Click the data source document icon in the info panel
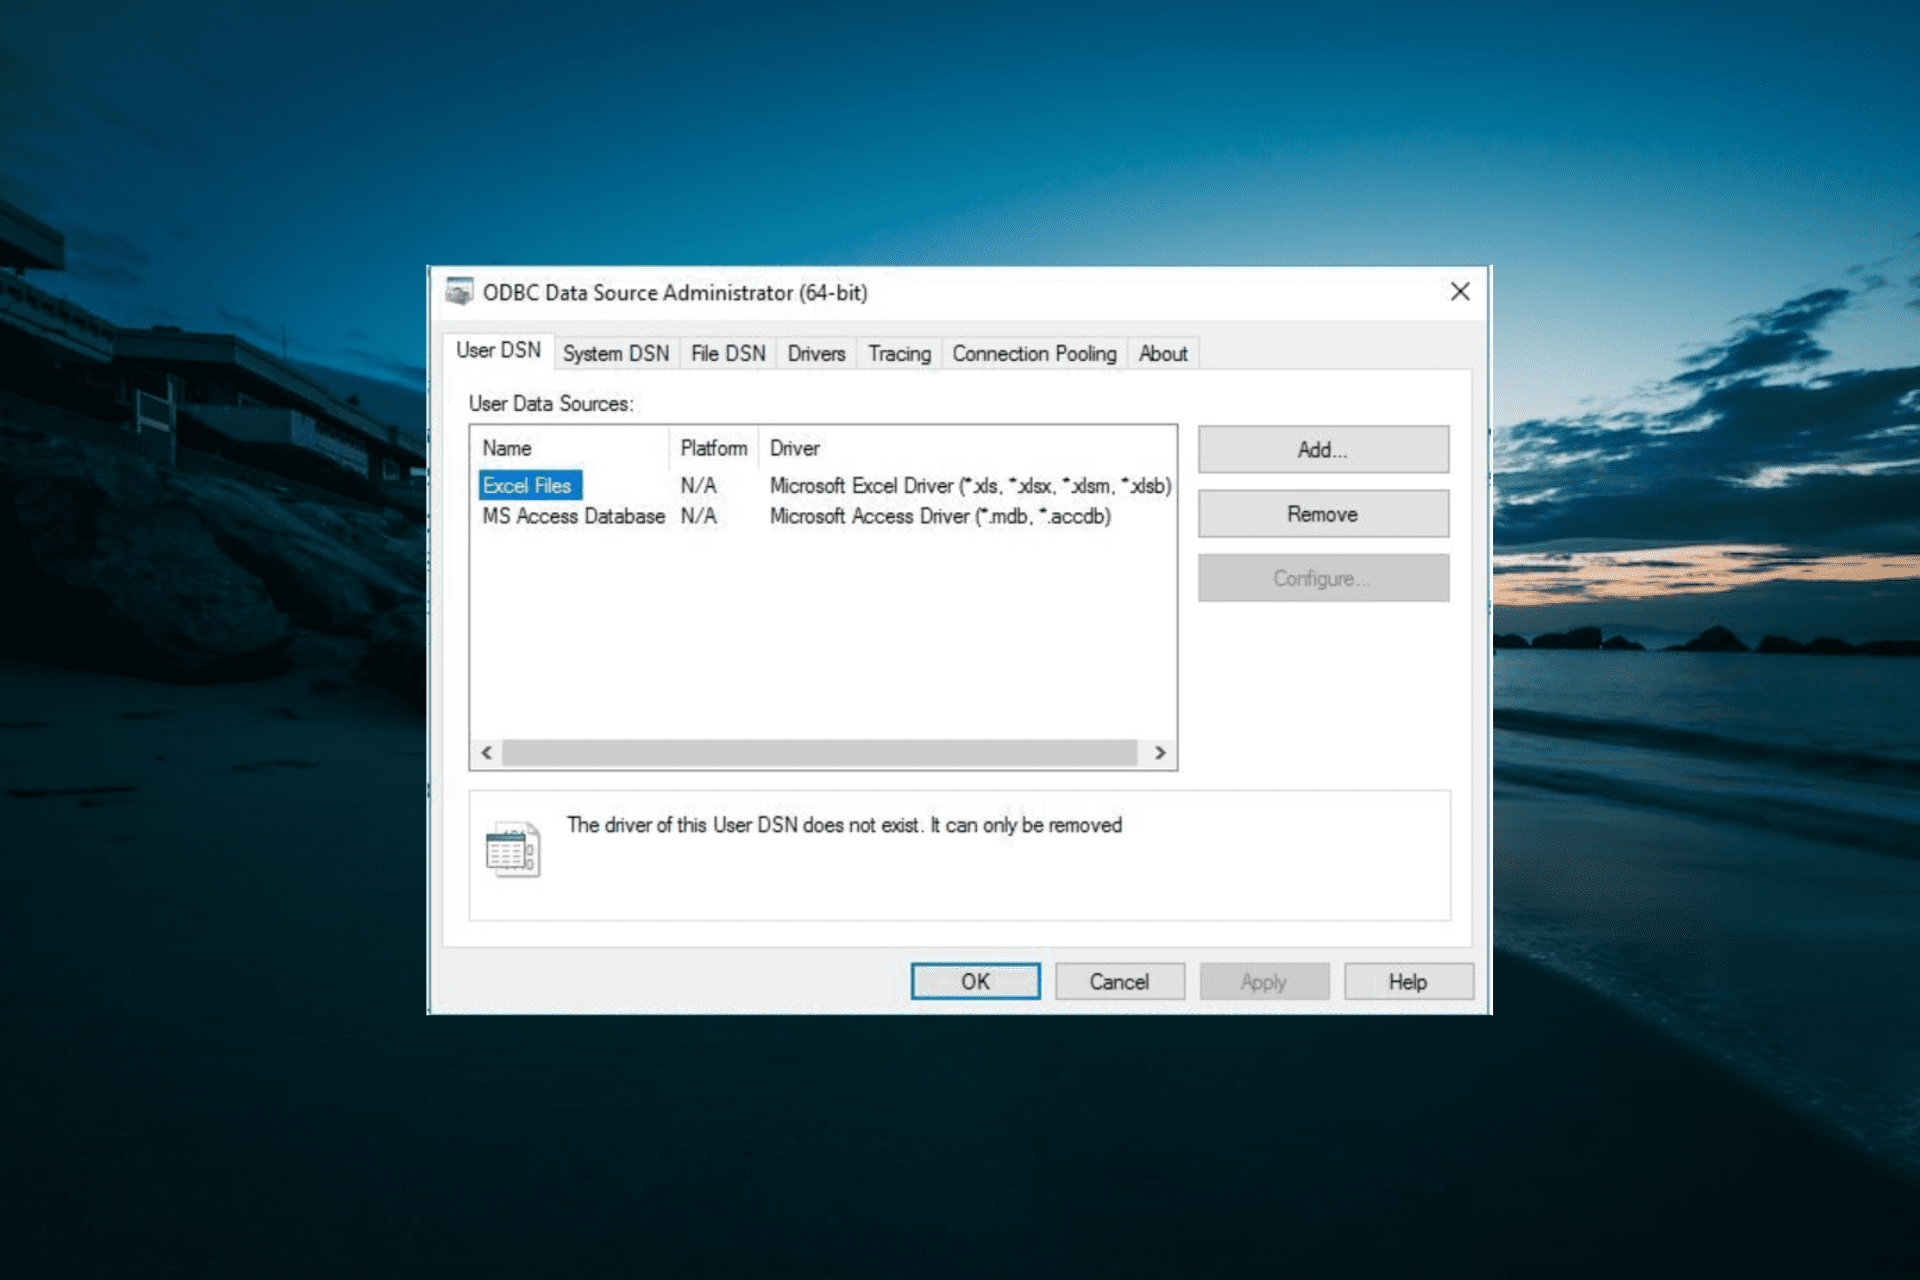 click(513, 850)
